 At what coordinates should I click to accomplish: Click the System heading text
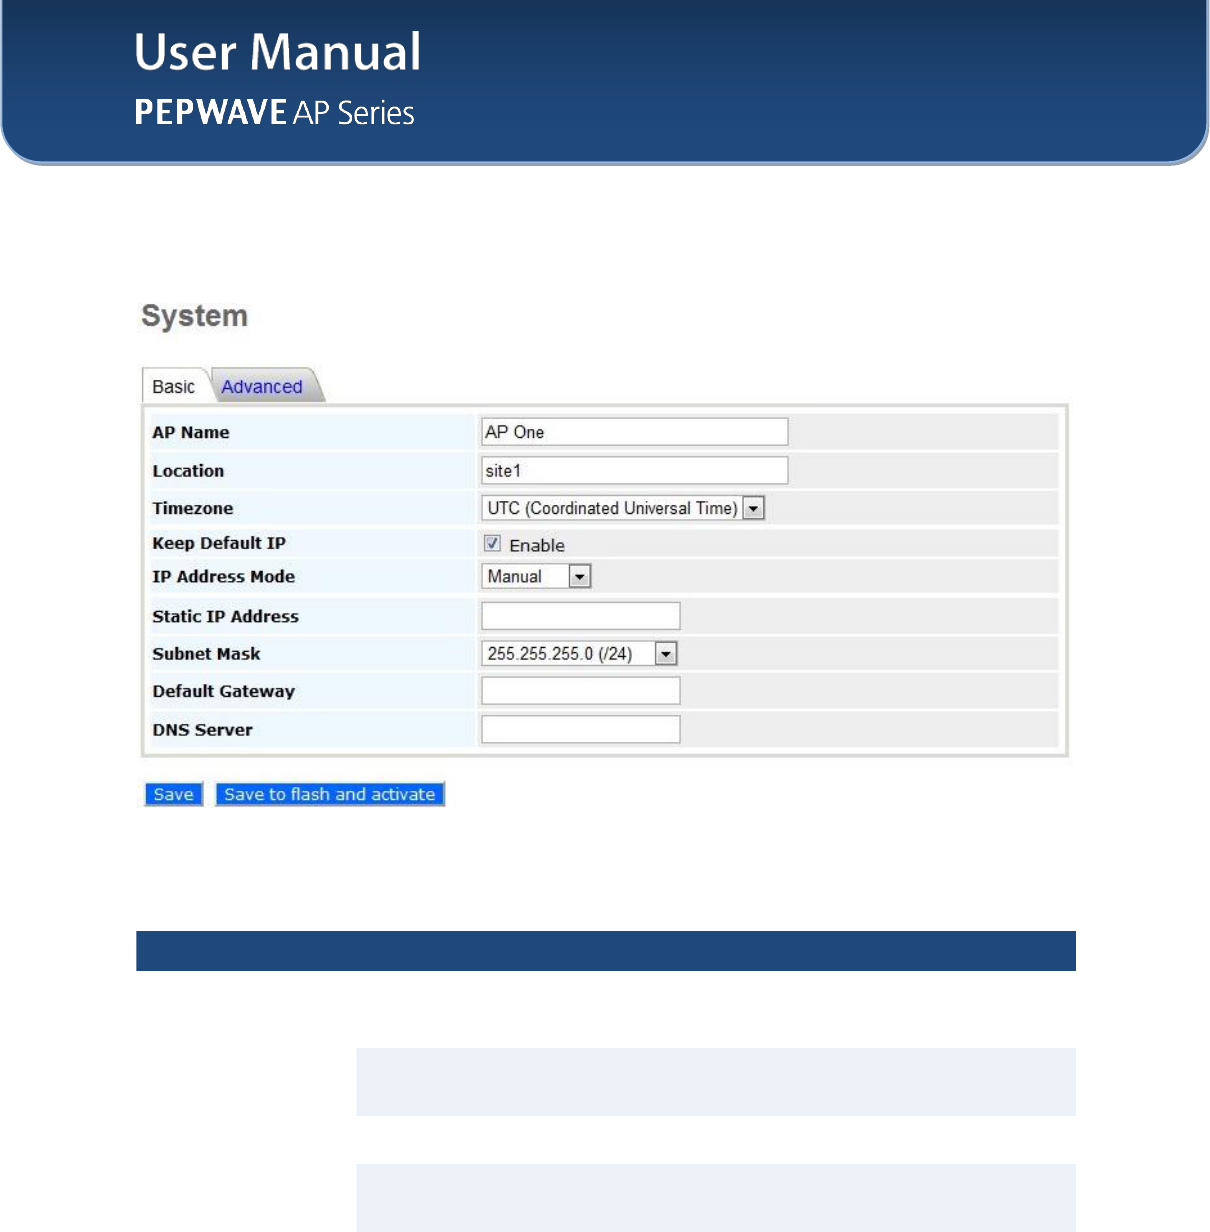[195, 316]
